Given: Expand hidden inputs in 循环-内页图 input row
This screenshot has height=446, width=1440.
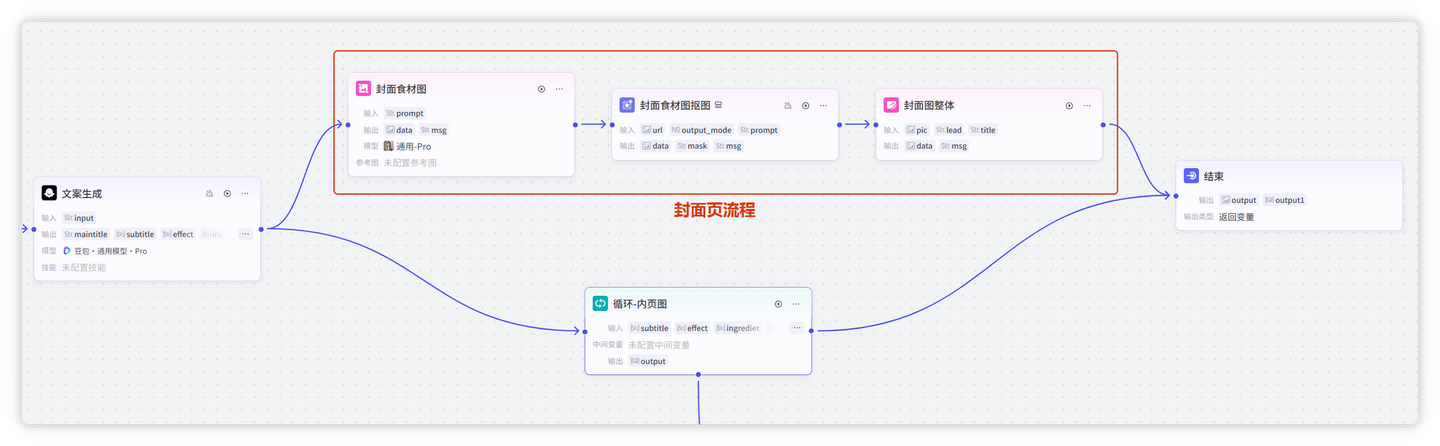Looking at the screenshot, I should [796, 328].
